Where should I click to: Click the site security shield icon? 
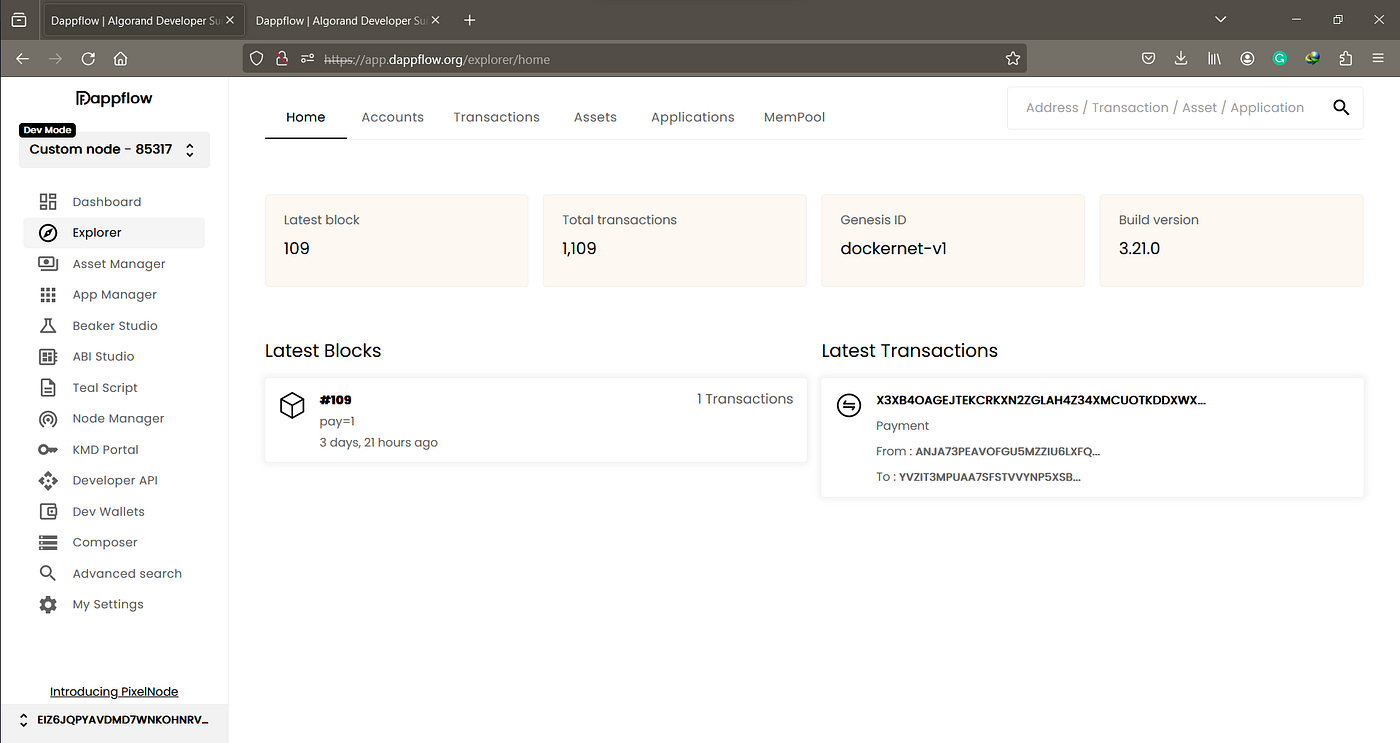click(257, 59)
